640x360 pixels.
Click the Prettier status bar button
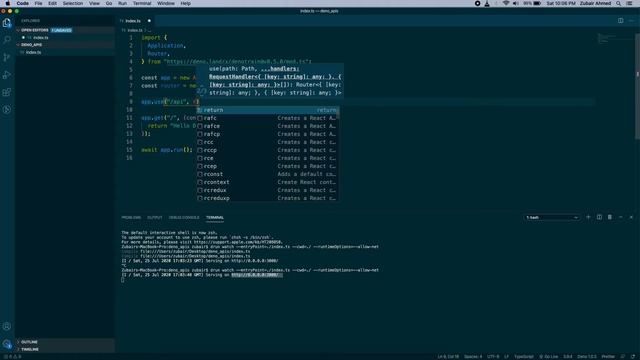[x=608, y=357]
